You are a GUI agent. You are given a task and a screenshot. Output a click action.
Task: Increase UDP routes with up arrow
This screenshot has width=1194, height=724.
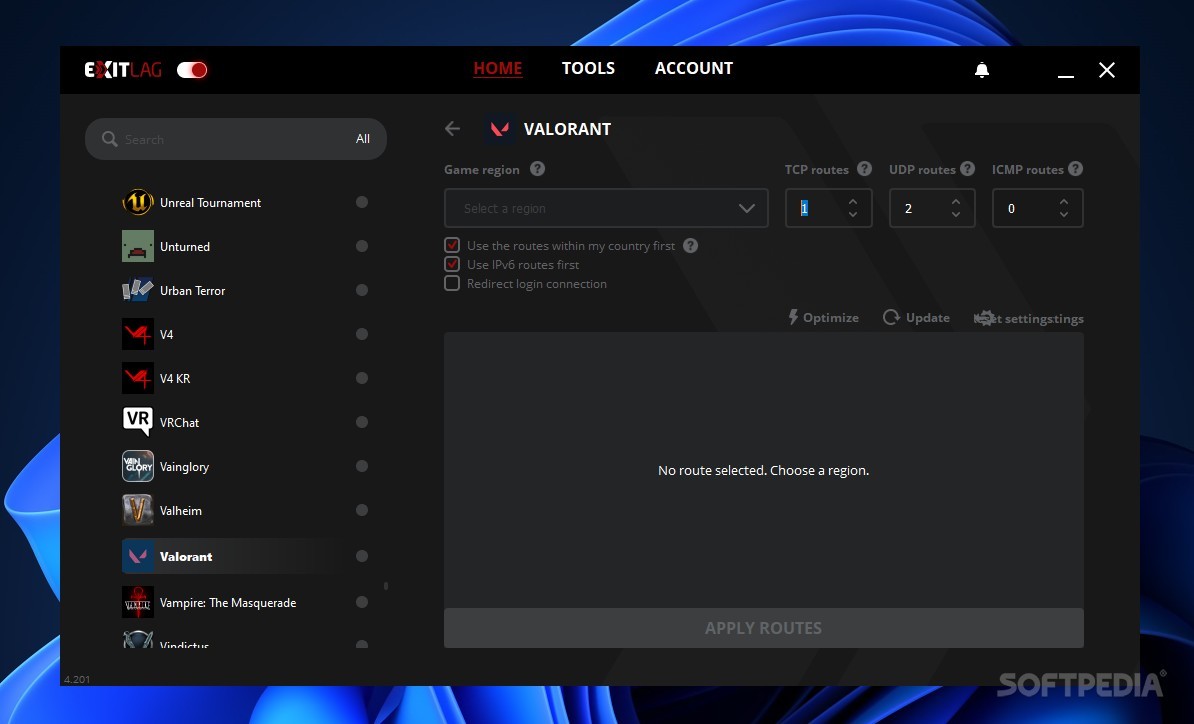(956, 202)
